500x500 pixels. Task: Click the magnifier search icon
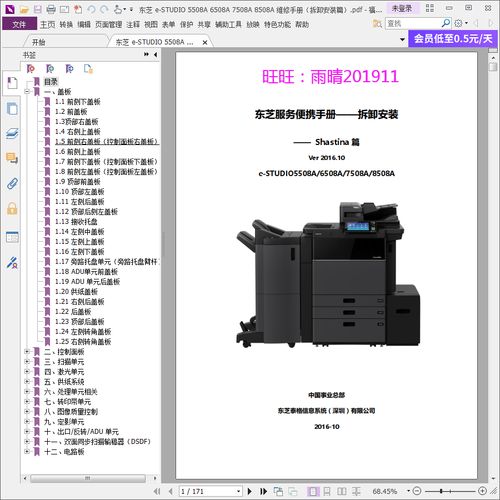(x=446, y=23)
